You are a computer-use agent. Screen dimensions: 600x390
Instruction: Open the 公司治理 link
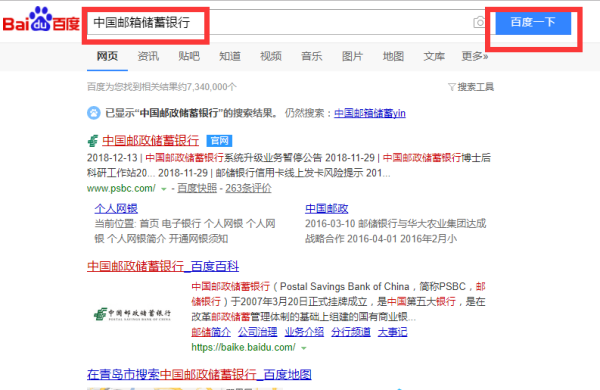(258, 332)
